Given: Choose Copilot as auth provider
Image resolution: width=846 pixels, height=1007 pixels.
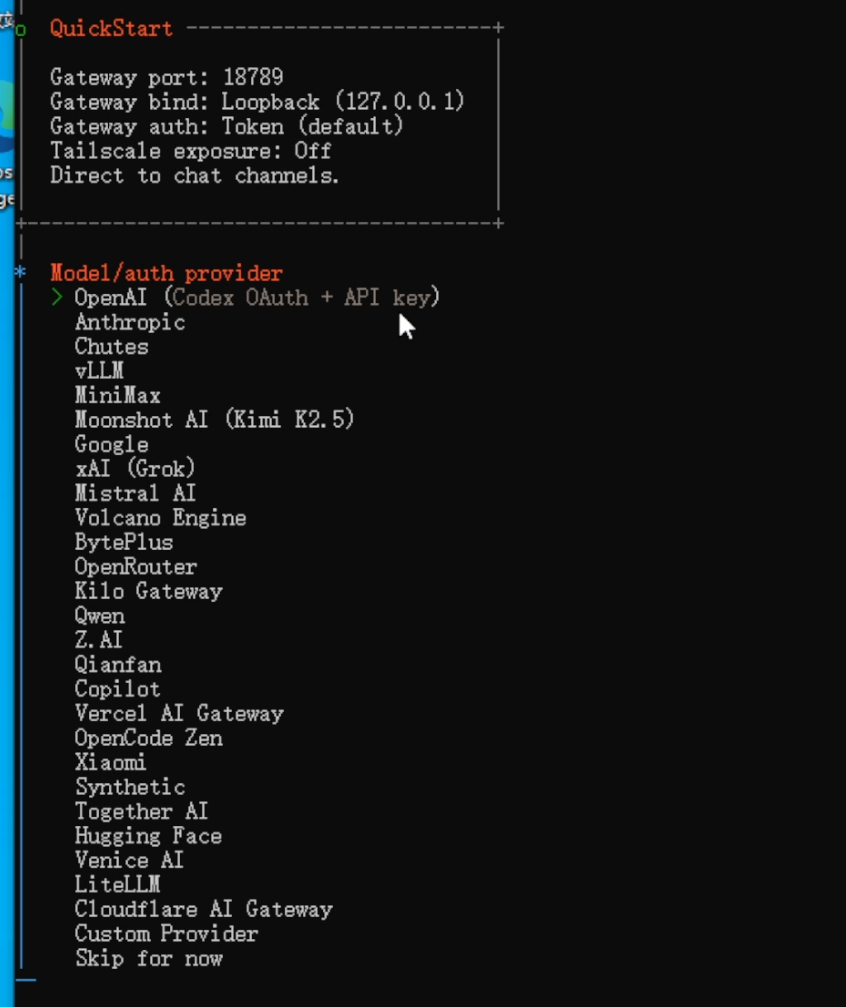Looking at the screenshot, I should [x=117, y=689].
